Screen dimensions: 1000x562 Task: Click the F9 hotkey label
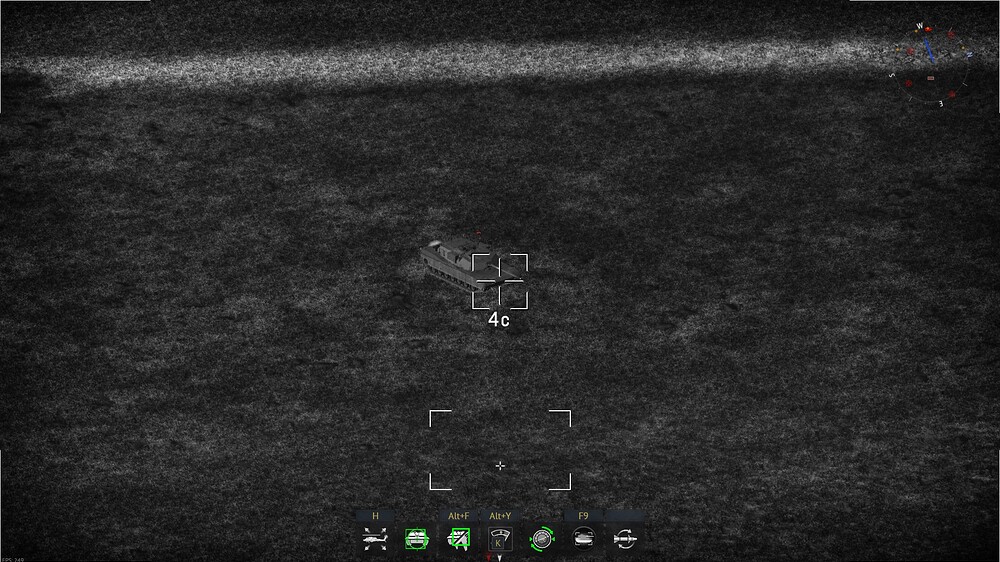[584, 515]
